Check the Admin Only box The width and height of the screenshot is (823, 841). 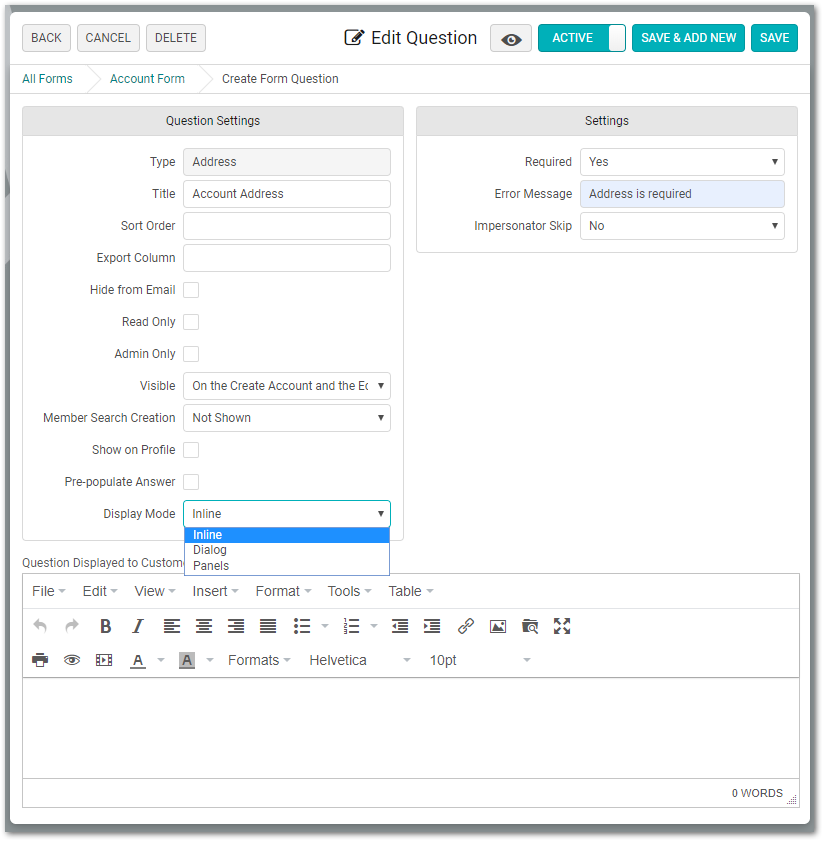point(191,354)
